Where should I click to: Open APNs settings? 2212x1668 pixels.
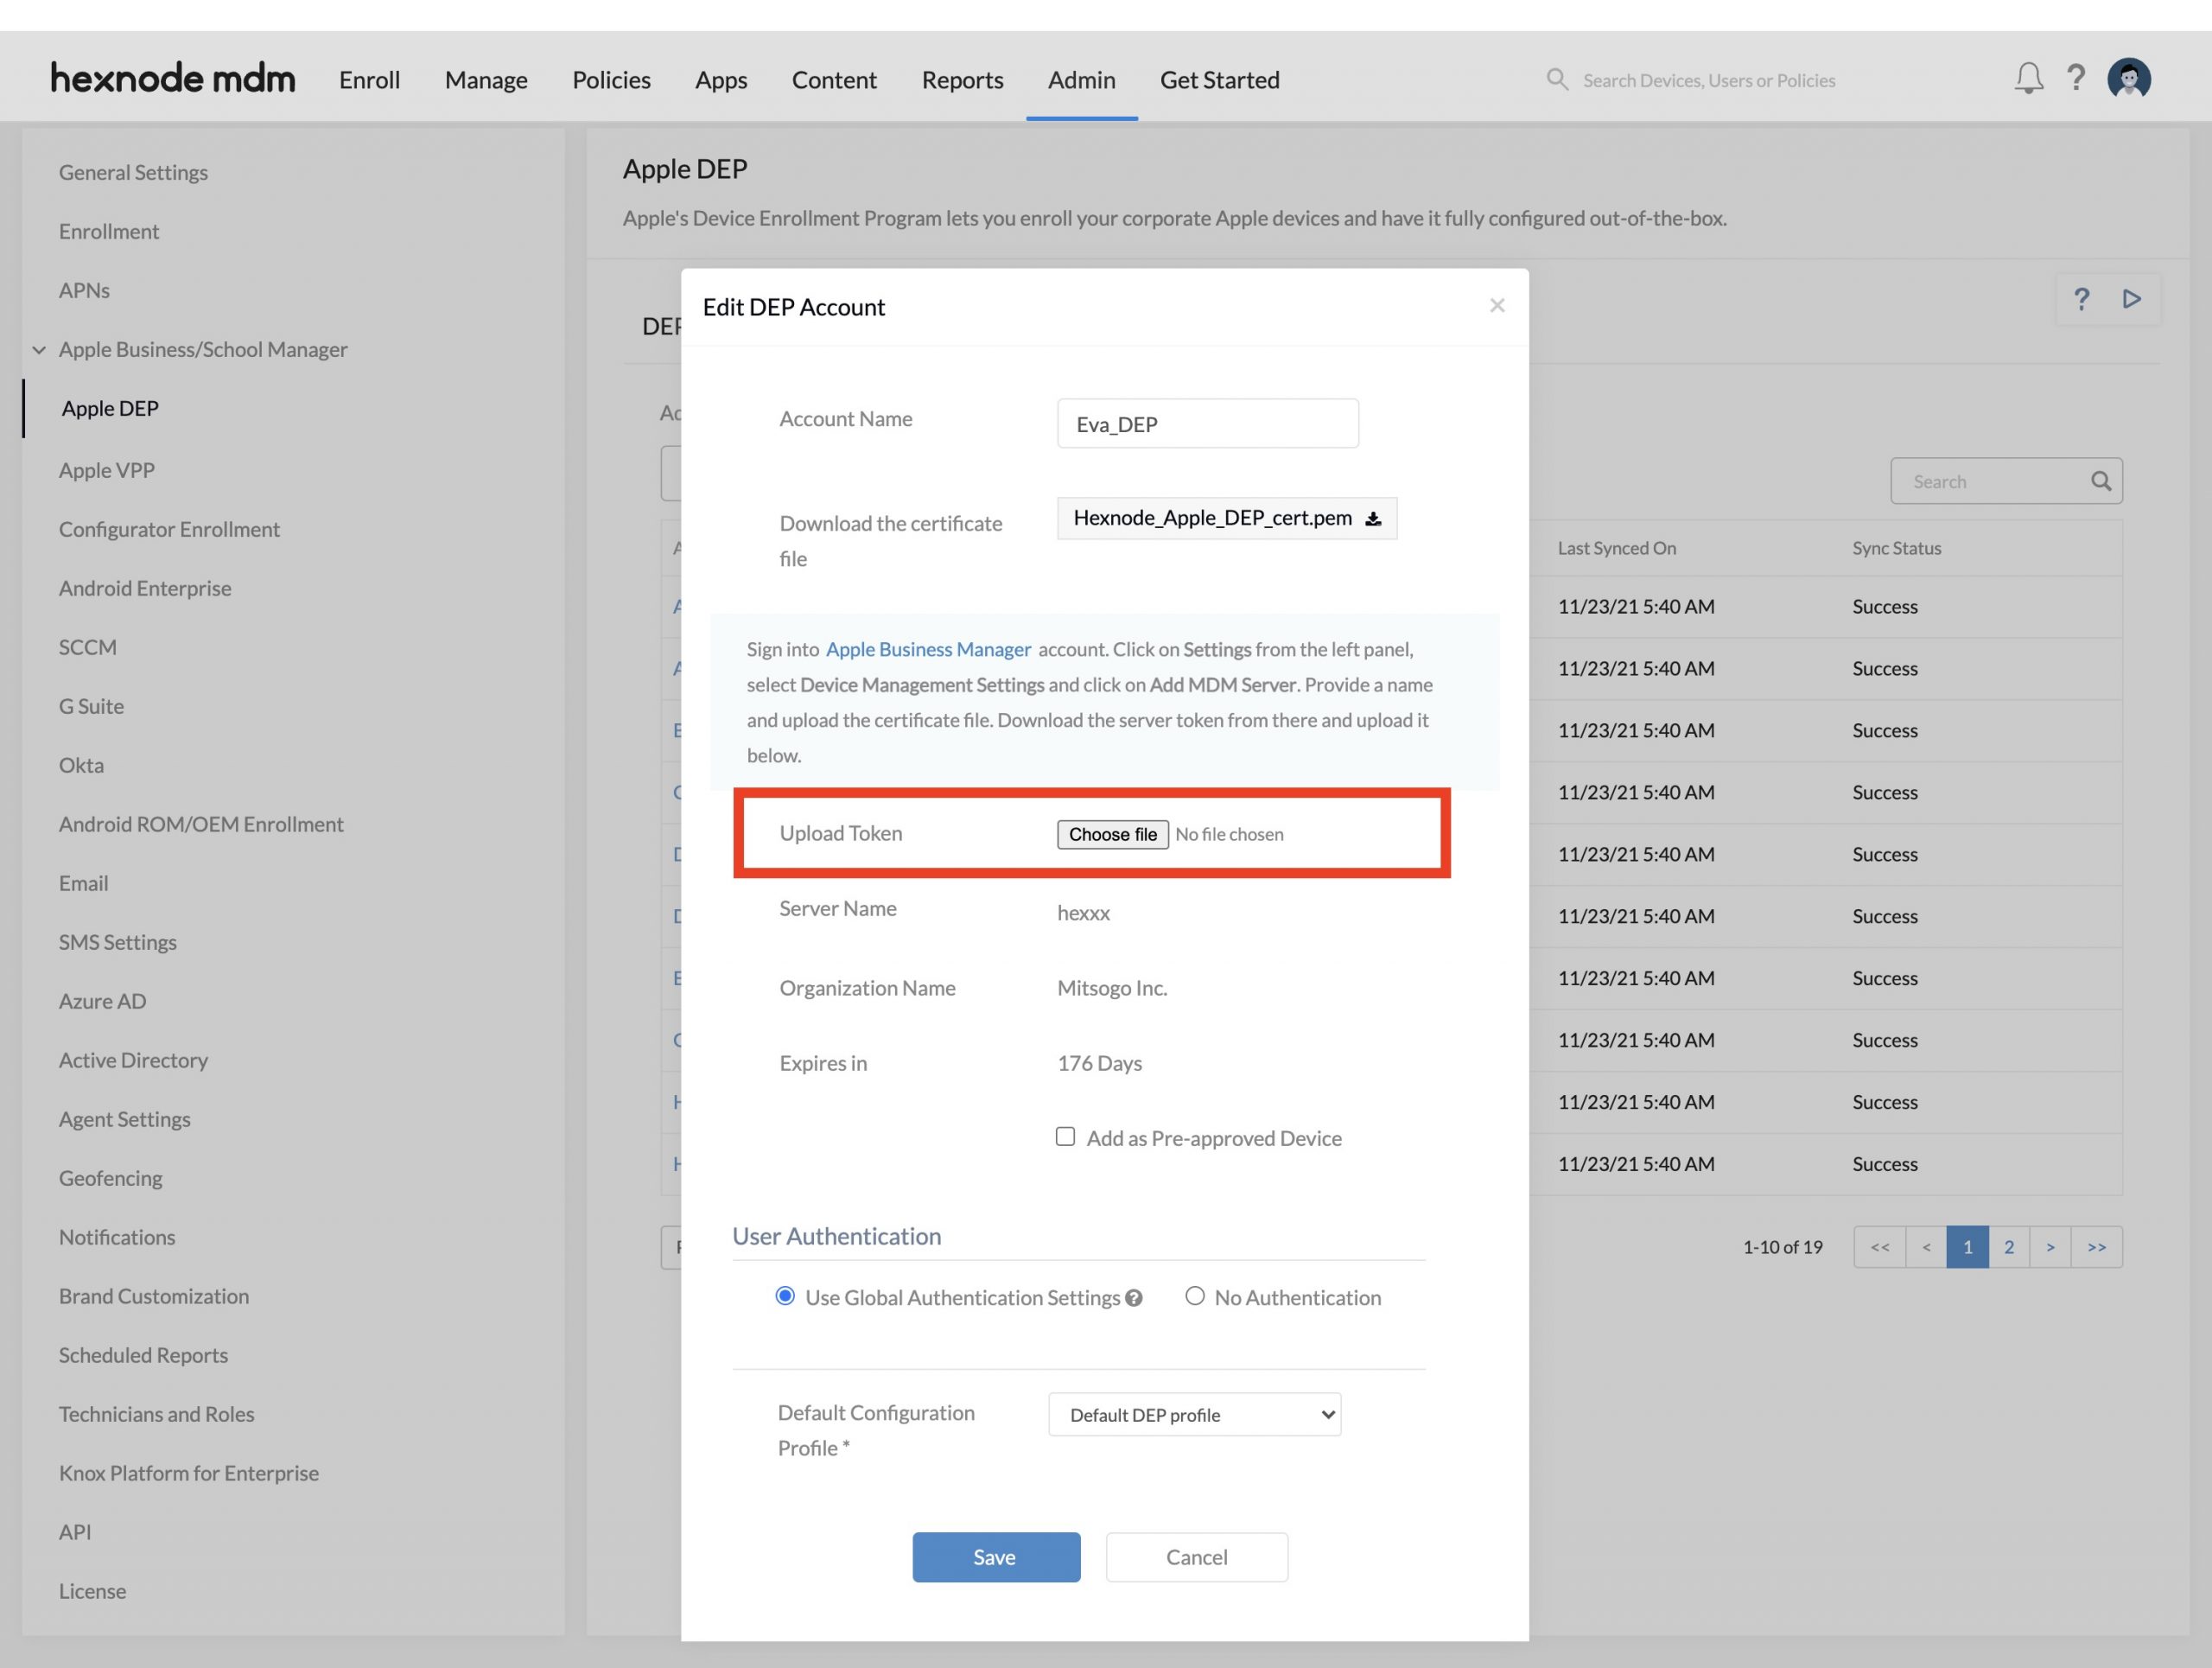tap(84, 290)
